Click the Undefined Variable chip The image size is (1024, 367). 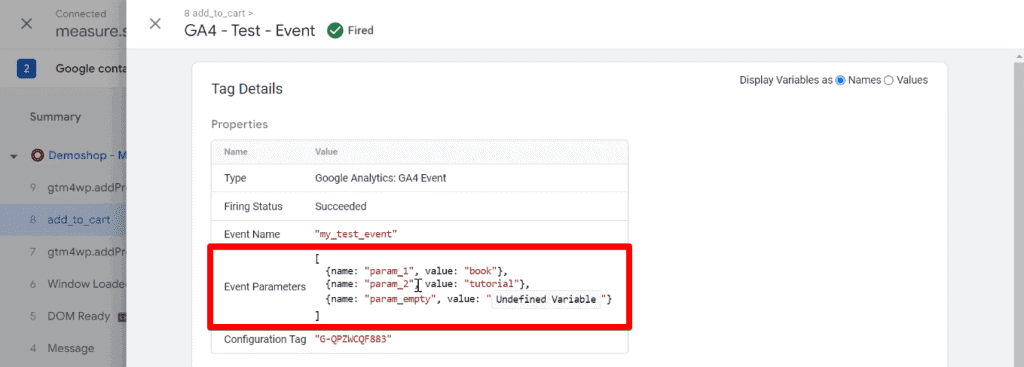545,299
